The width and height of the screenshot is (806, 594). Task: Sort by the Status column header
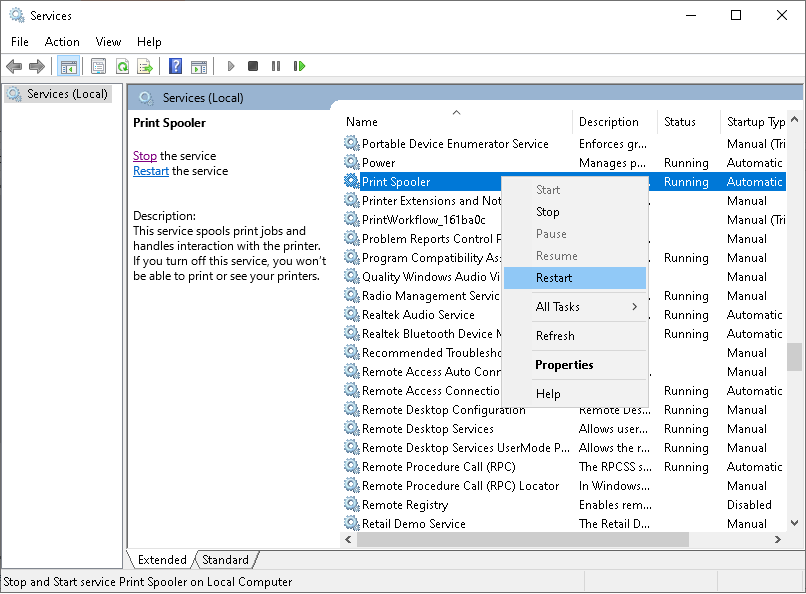tap(689, 122)
